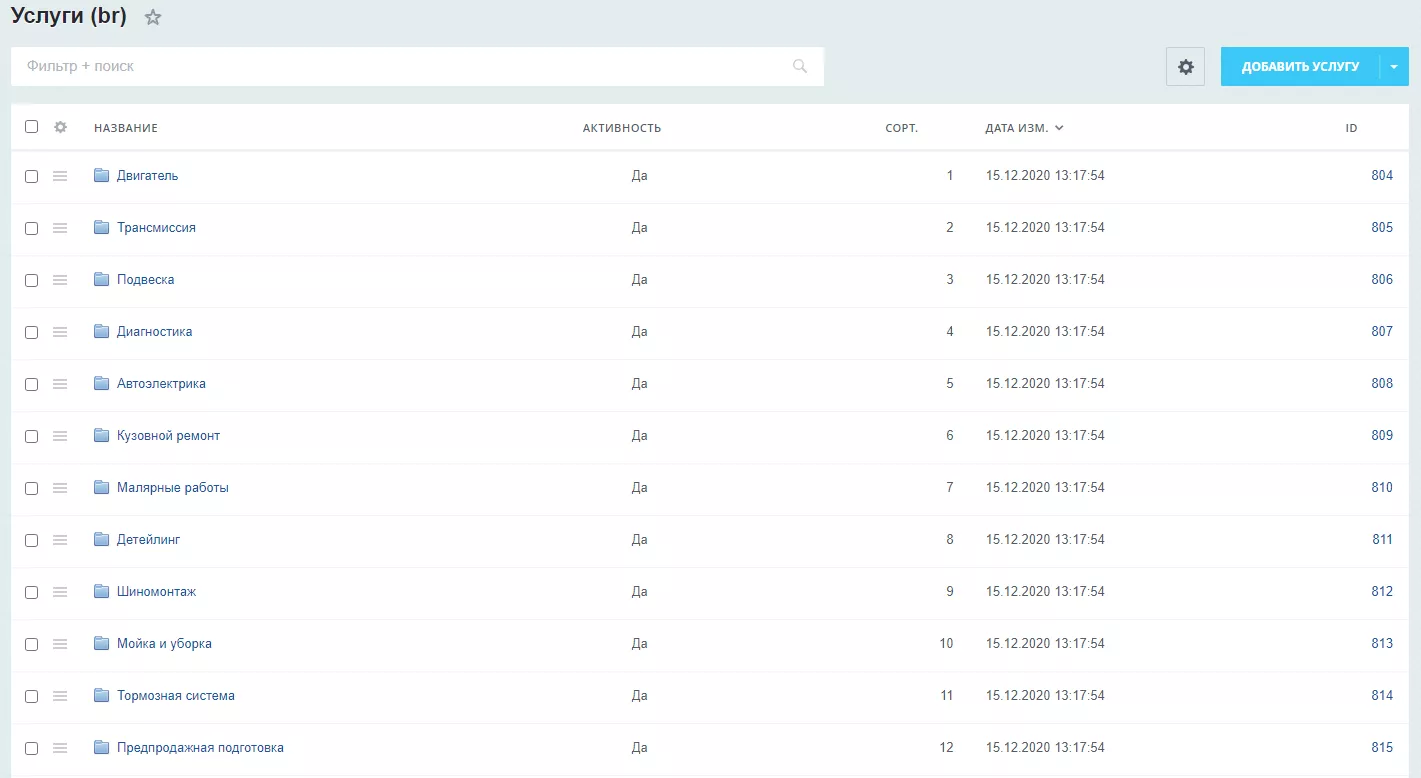
Task: Click folder icon of Диагностика
Action: pyautogui.click(x=101, y=331)
